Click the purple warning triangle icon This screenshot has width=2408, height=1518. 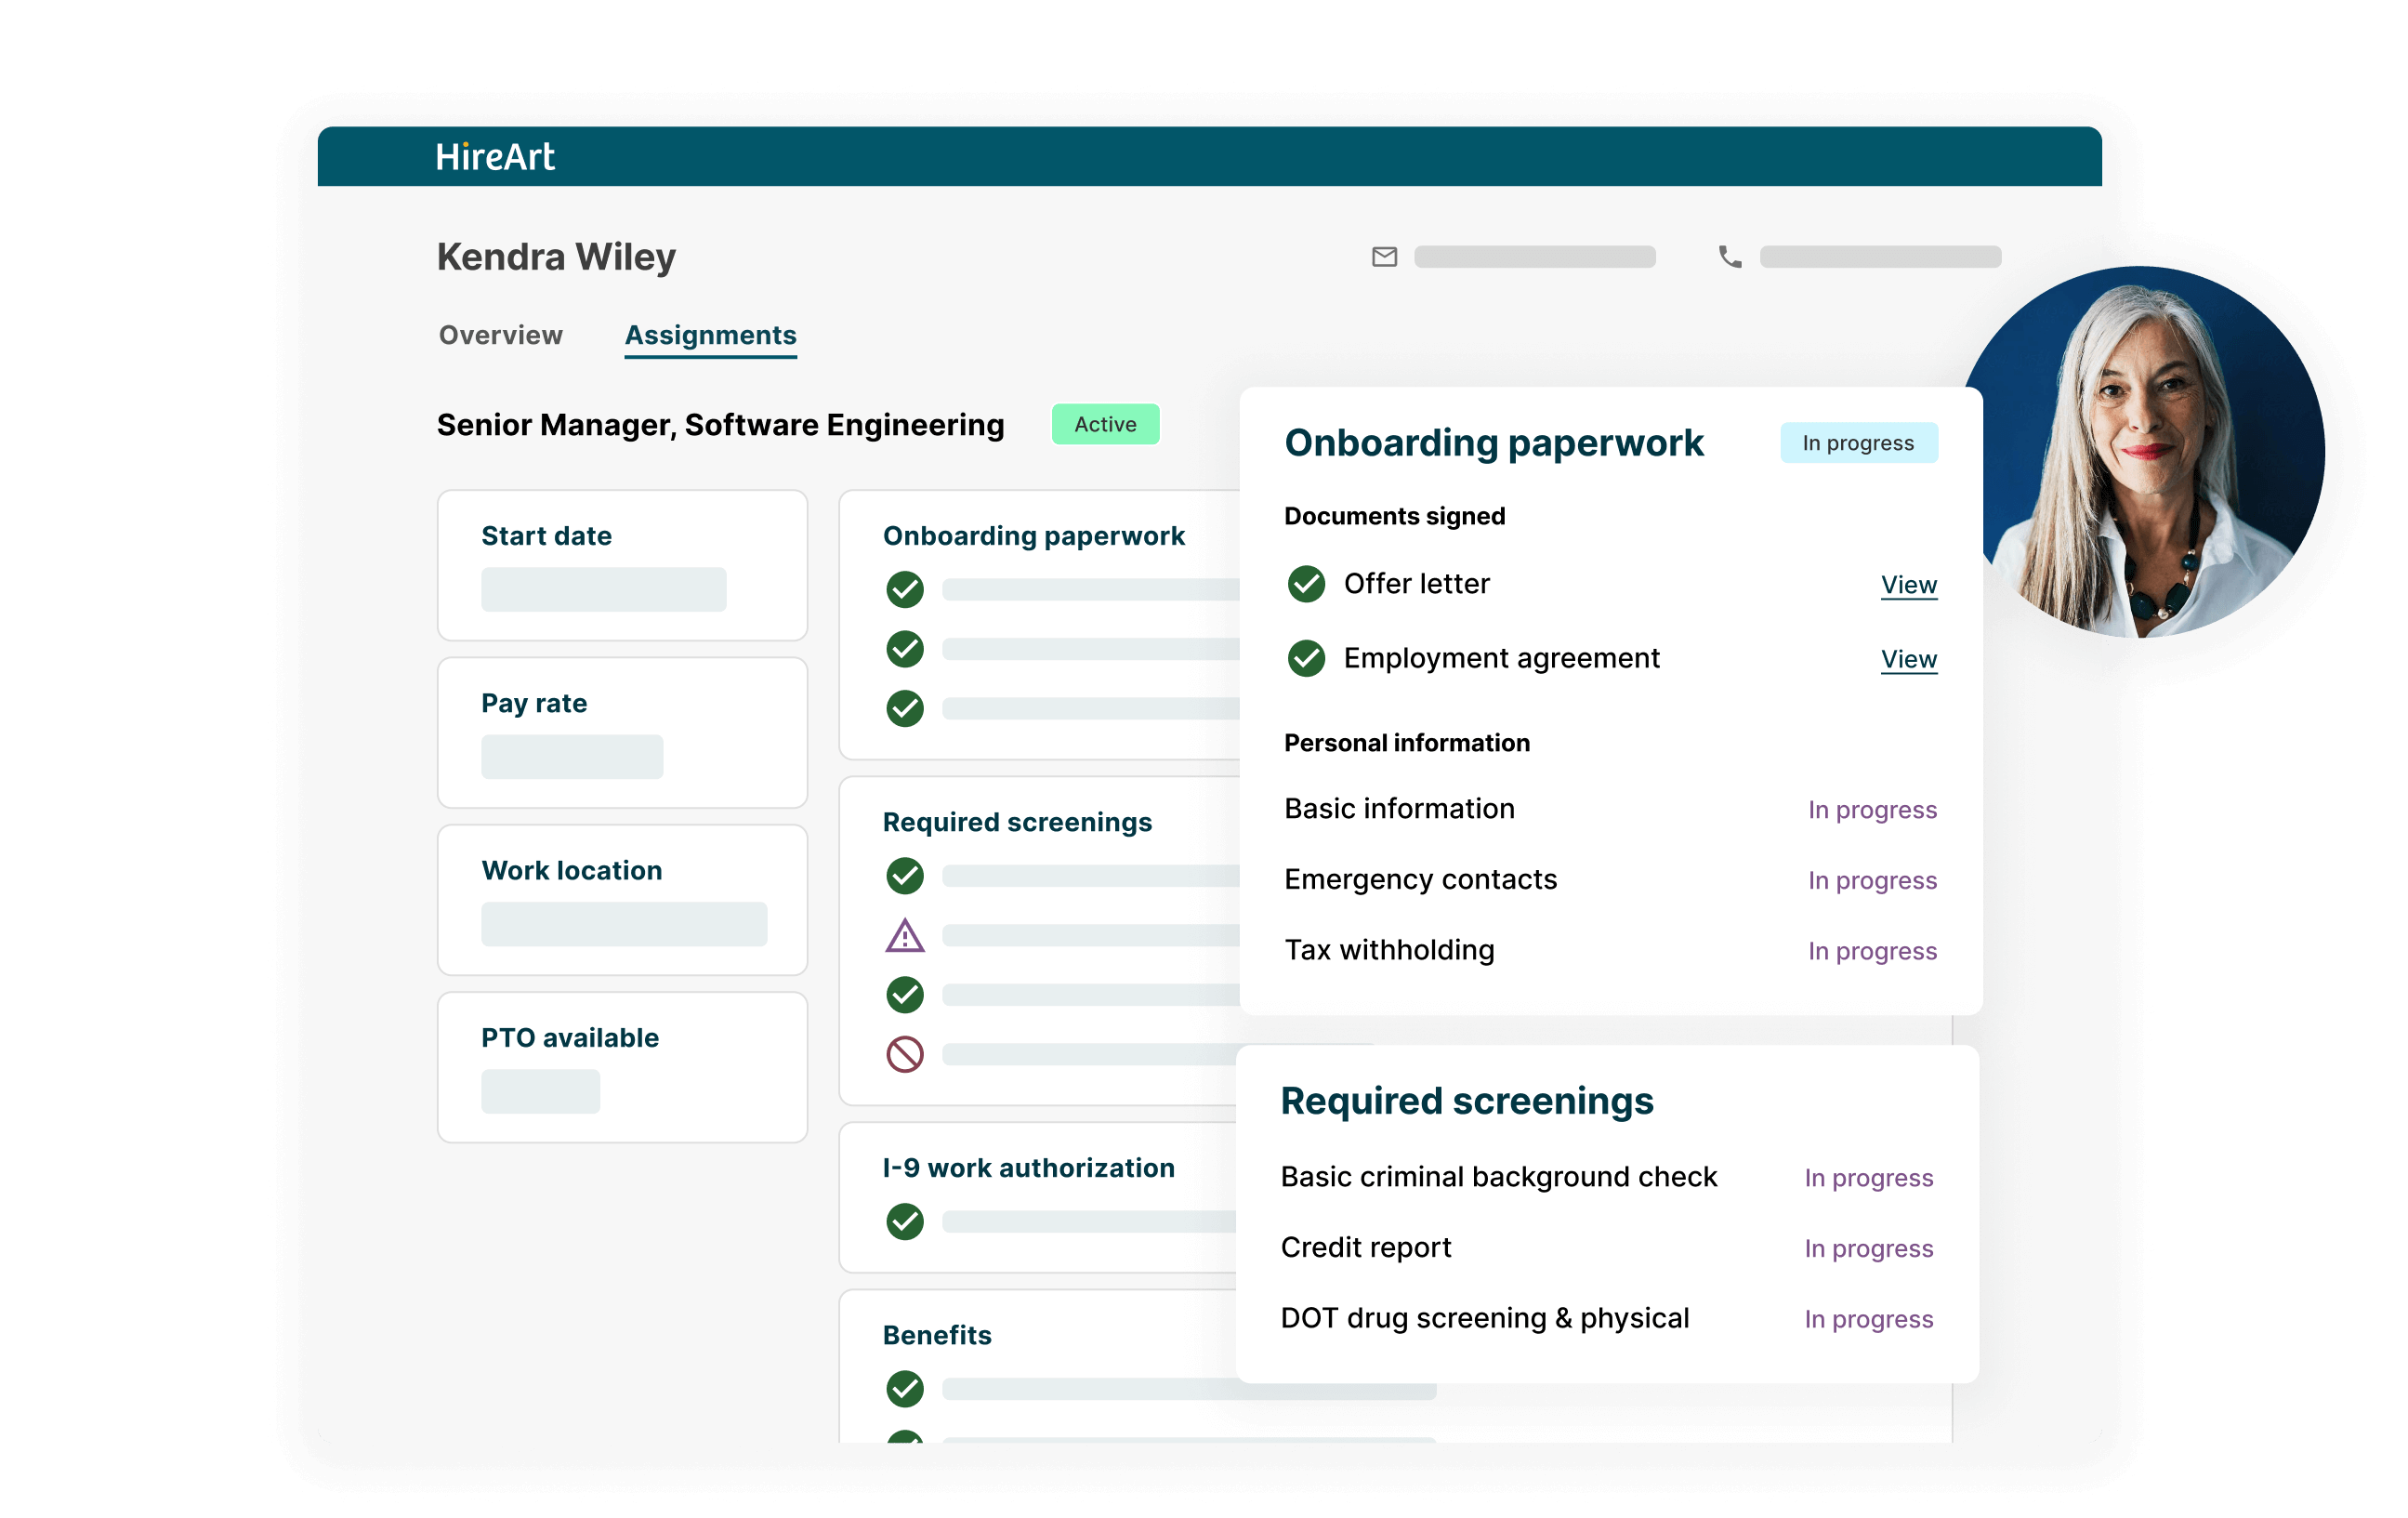[904, 936]
